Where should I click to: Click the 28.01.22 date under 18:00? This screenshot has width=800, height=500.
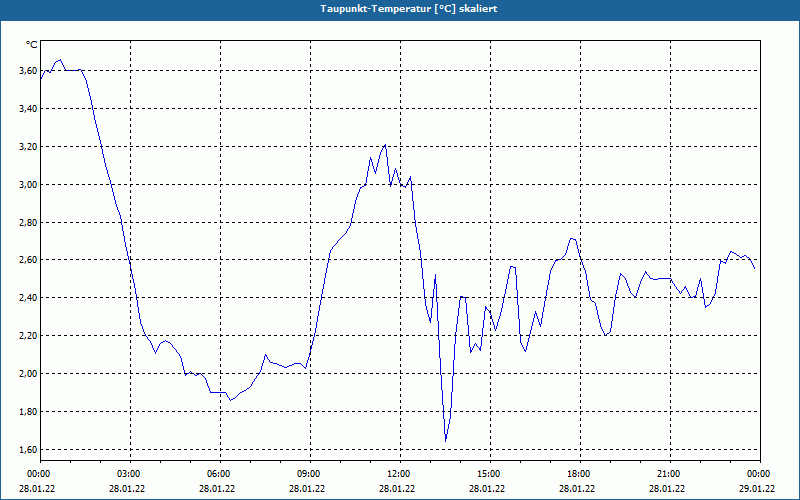(577, 488)
